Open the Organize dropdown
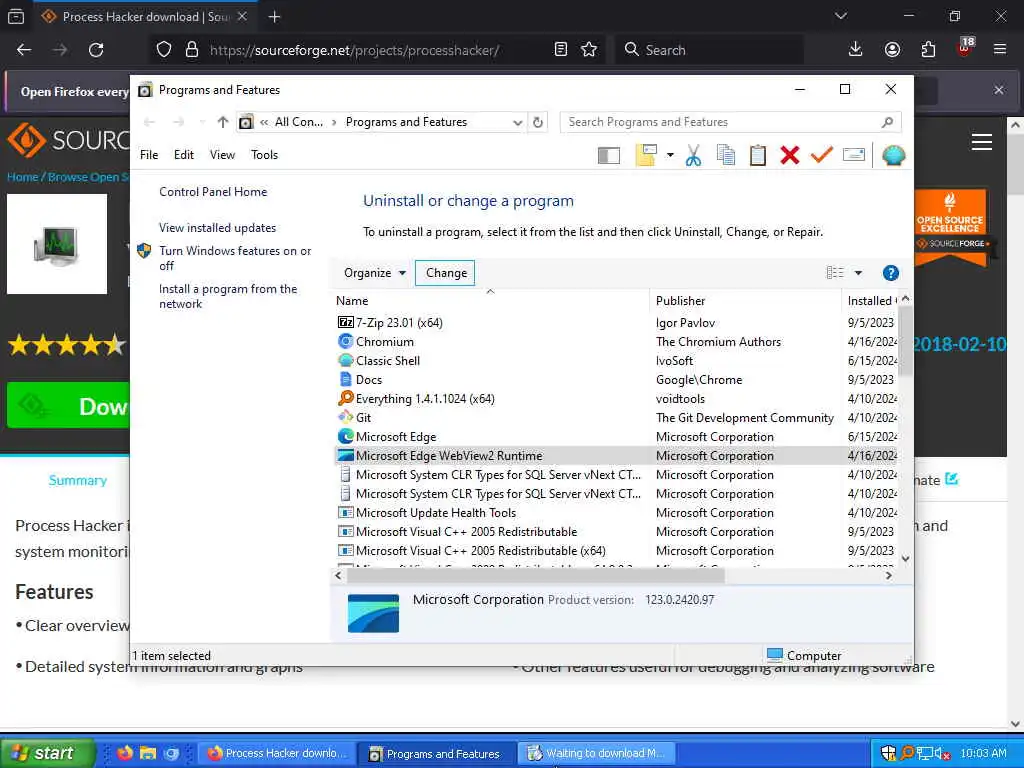The image size is (1024, 768). pyautogui.click(x=375, y=273)
